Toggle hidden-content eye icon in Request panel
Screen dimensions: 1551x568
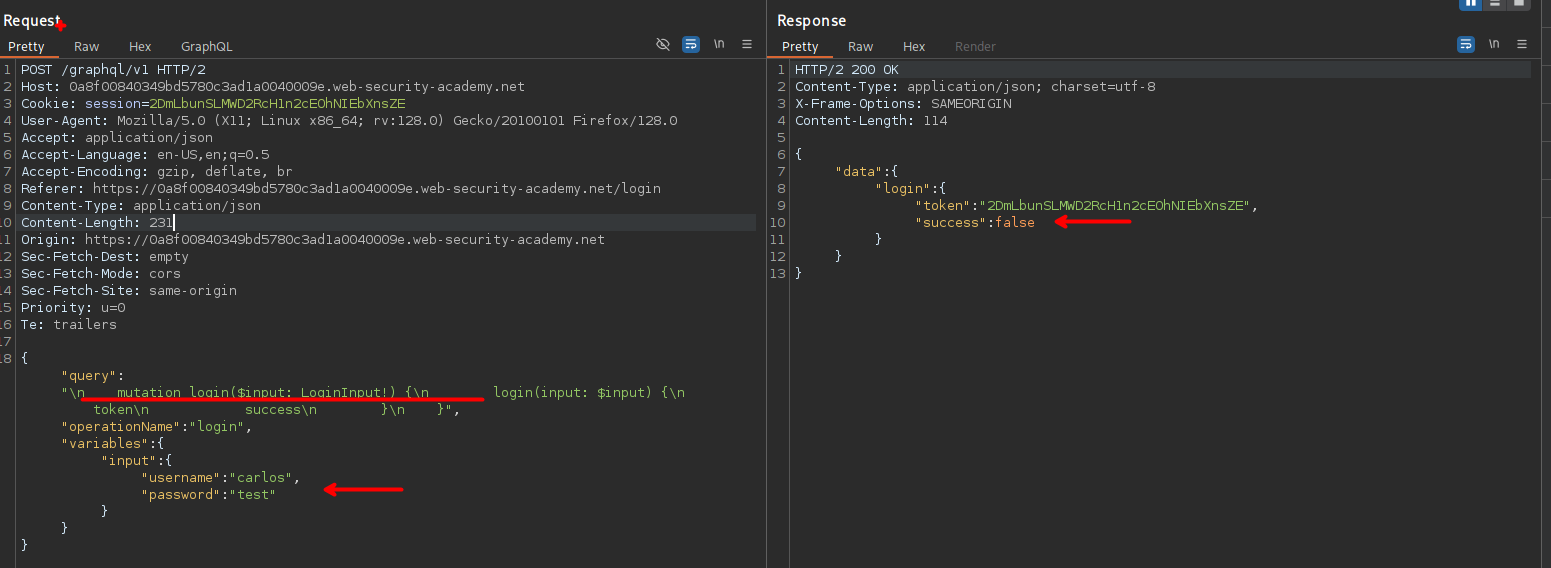tap(662, 45)
